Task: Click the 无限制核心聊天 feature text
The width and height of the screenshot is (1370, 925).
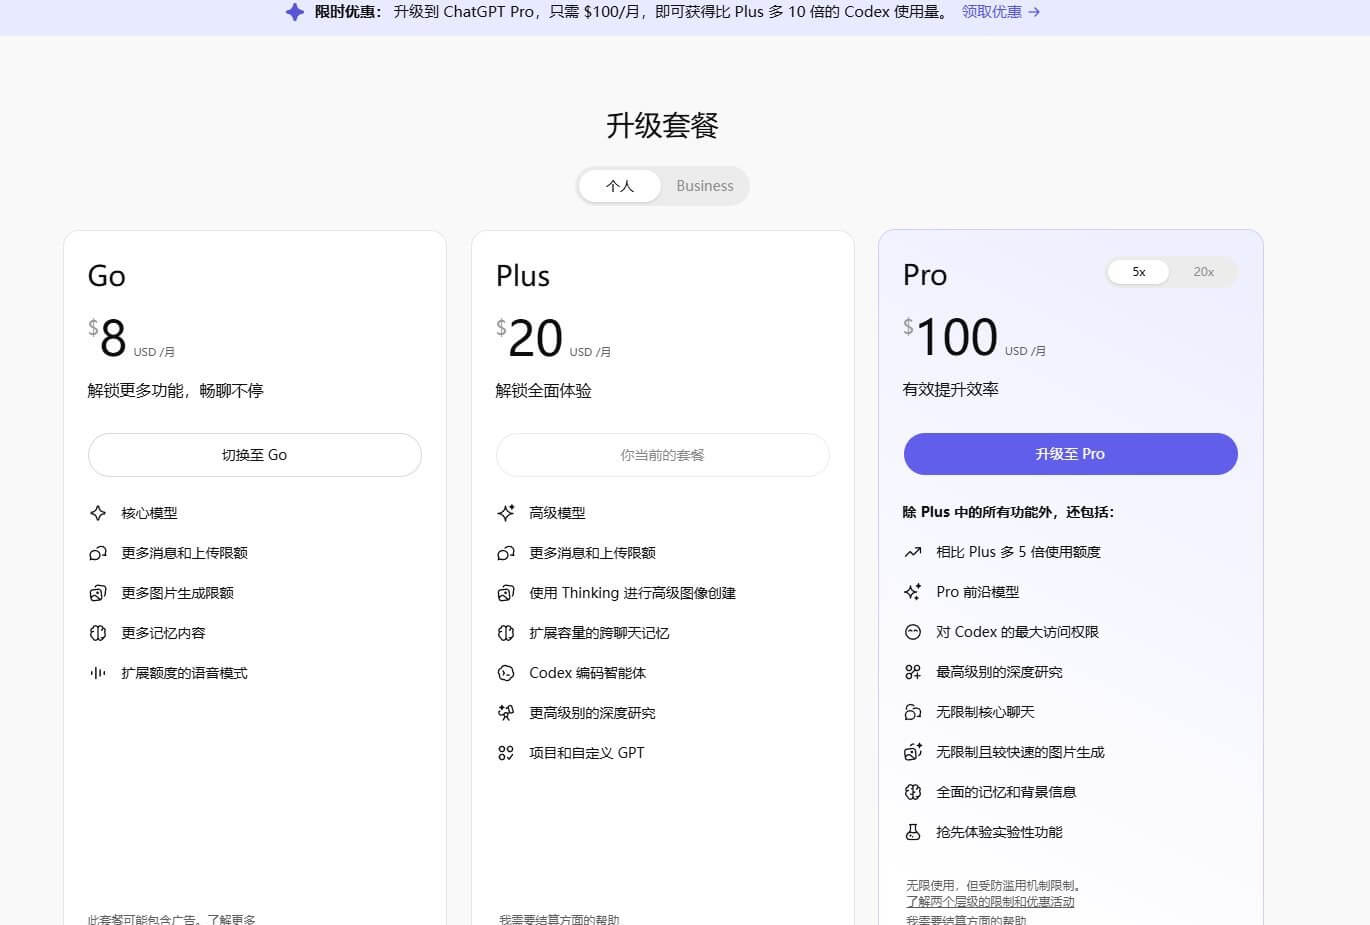Action: [x=986, y=712]
